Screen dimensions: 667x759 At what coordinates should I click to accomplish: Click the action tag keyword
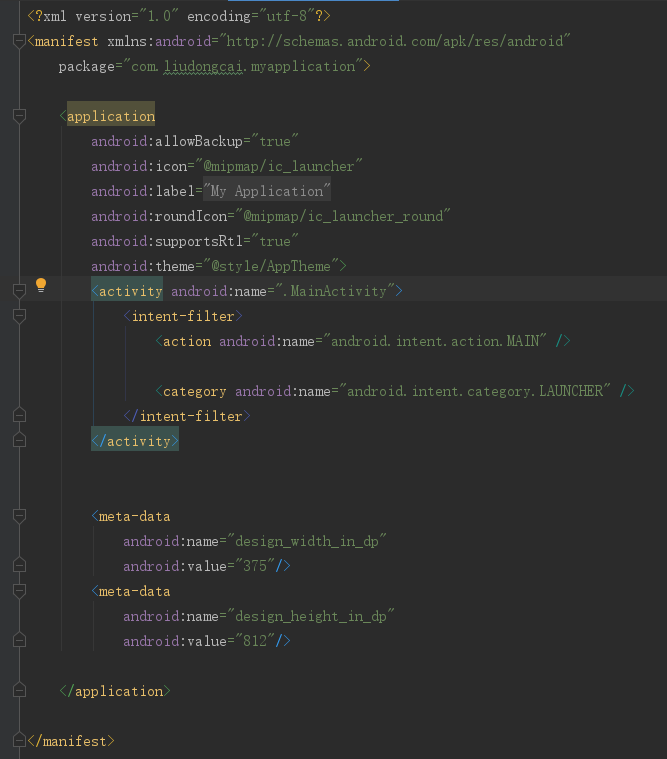point(187,341)
